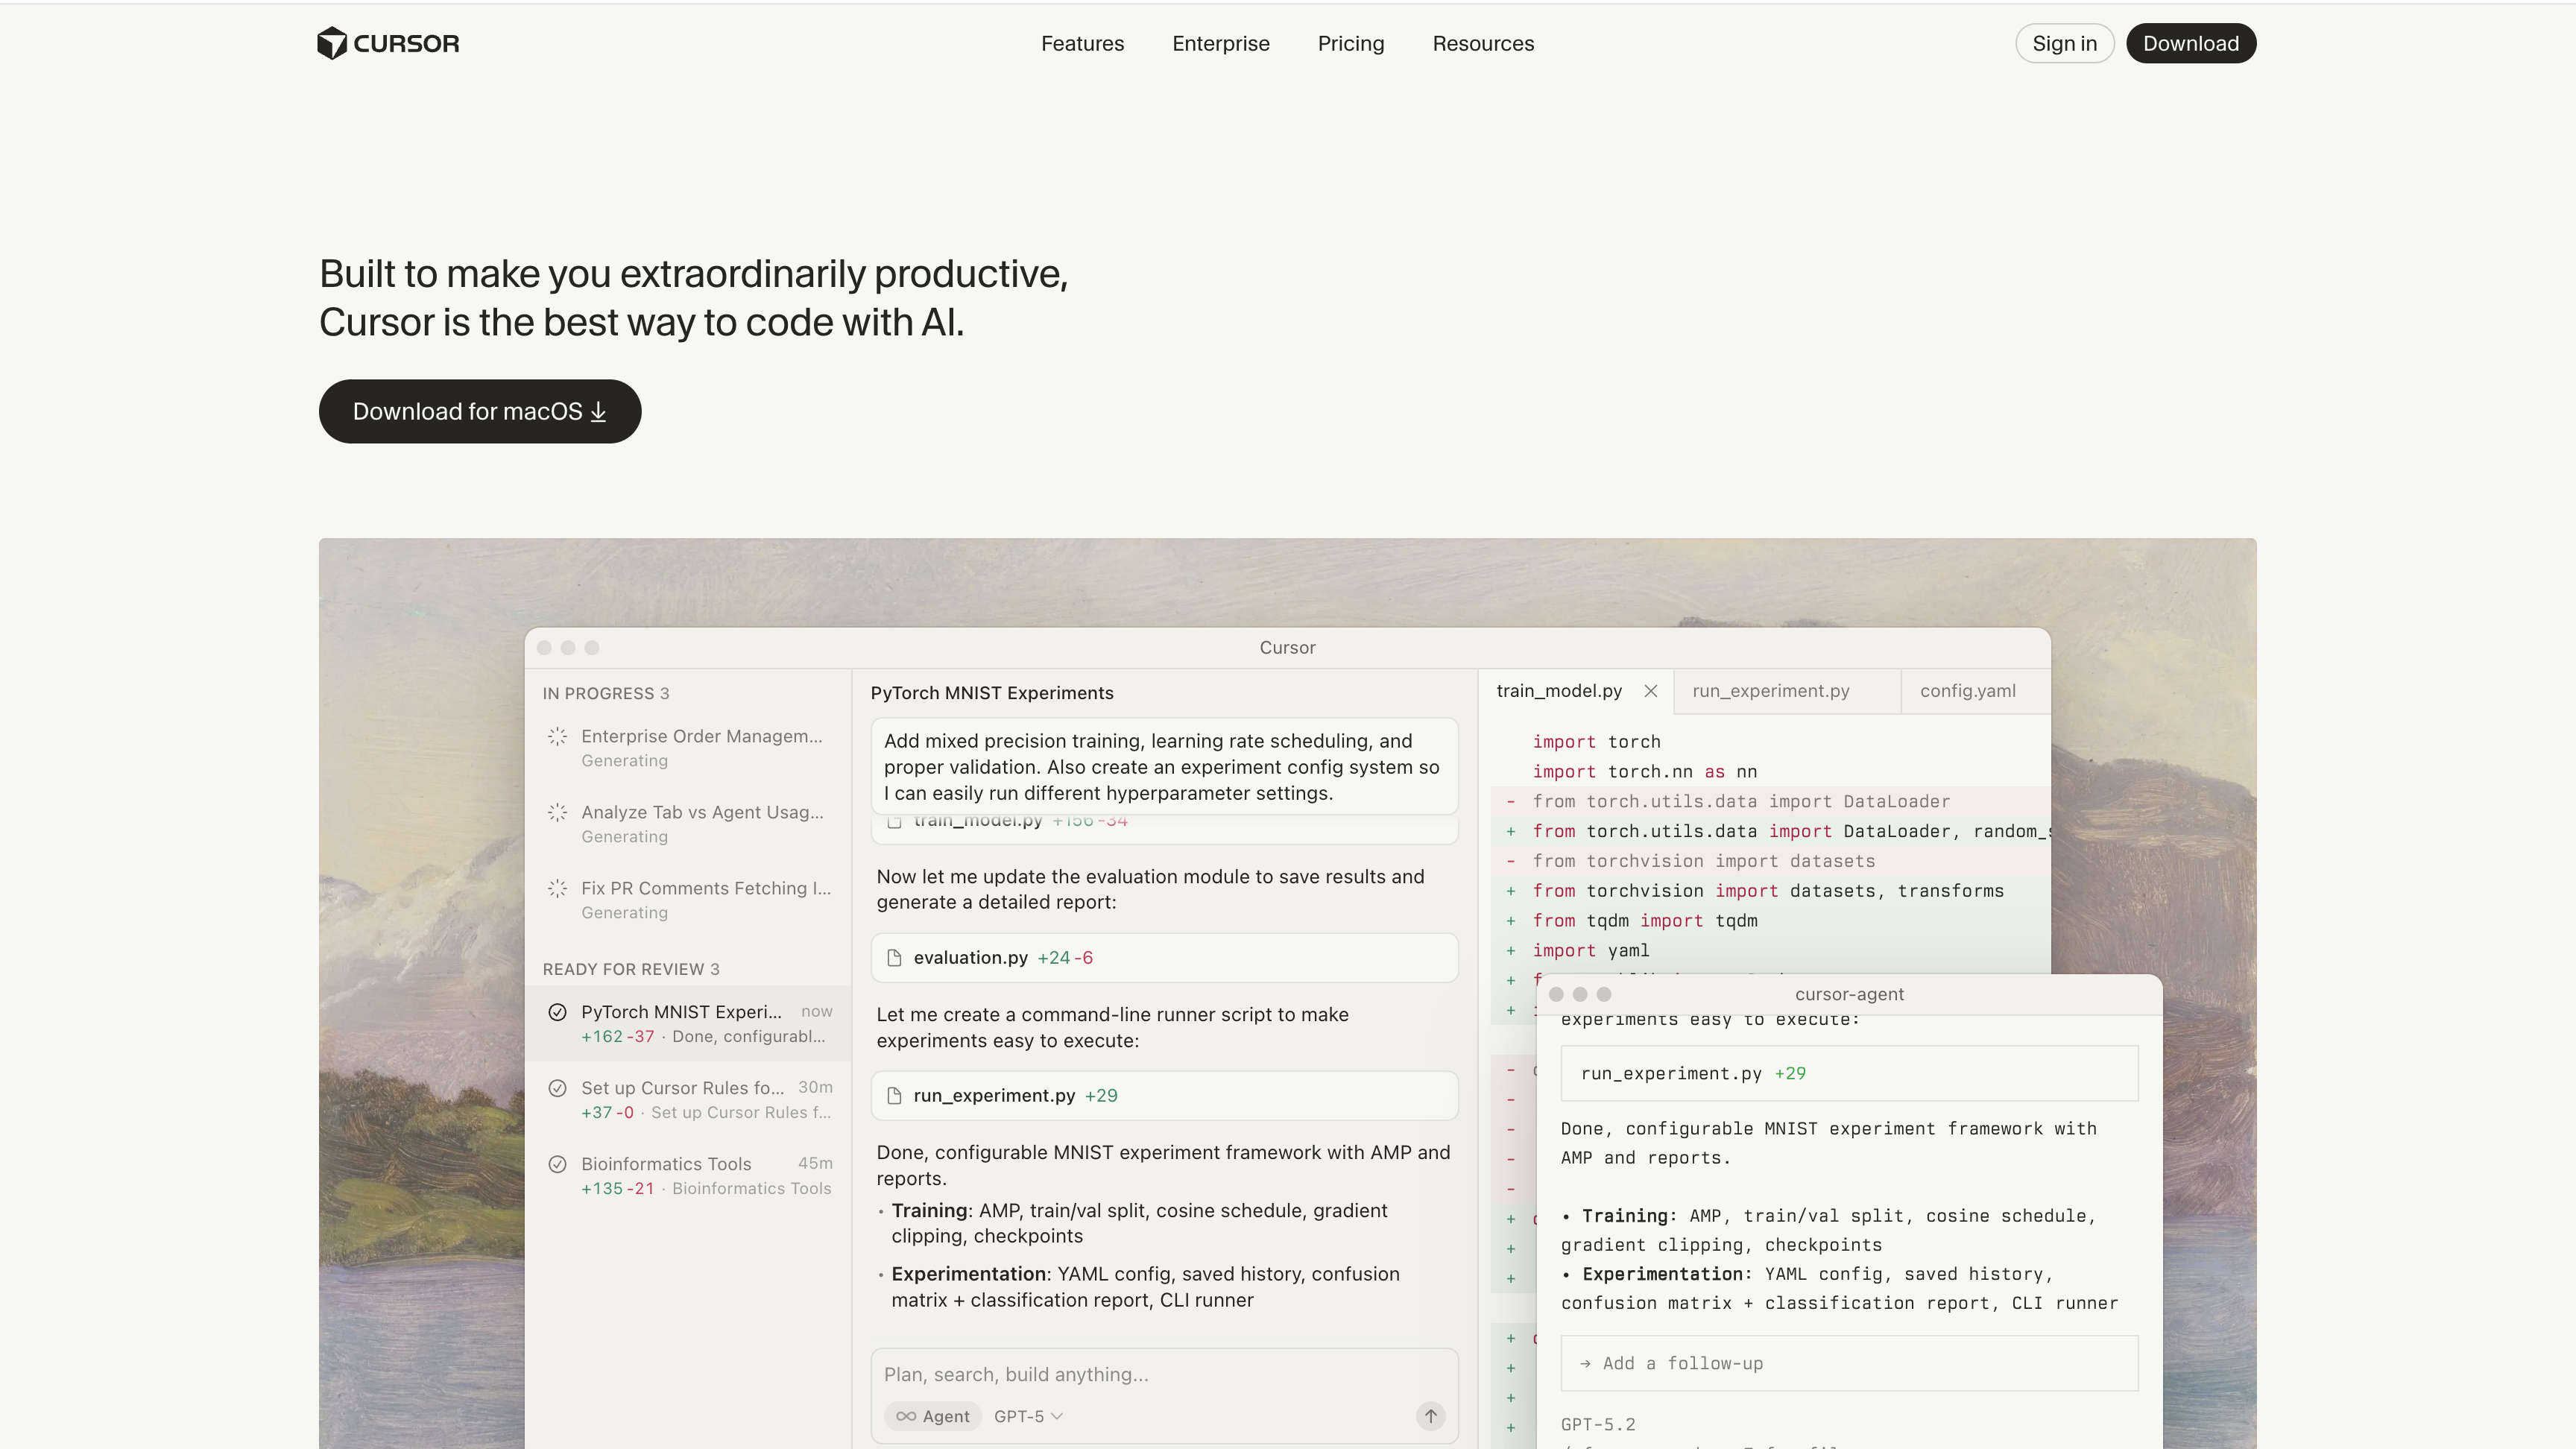Image resolution: width=2576 pixels, height=1449 pixels.
Task: Close the train_model.py tab
Action: 1650,691
